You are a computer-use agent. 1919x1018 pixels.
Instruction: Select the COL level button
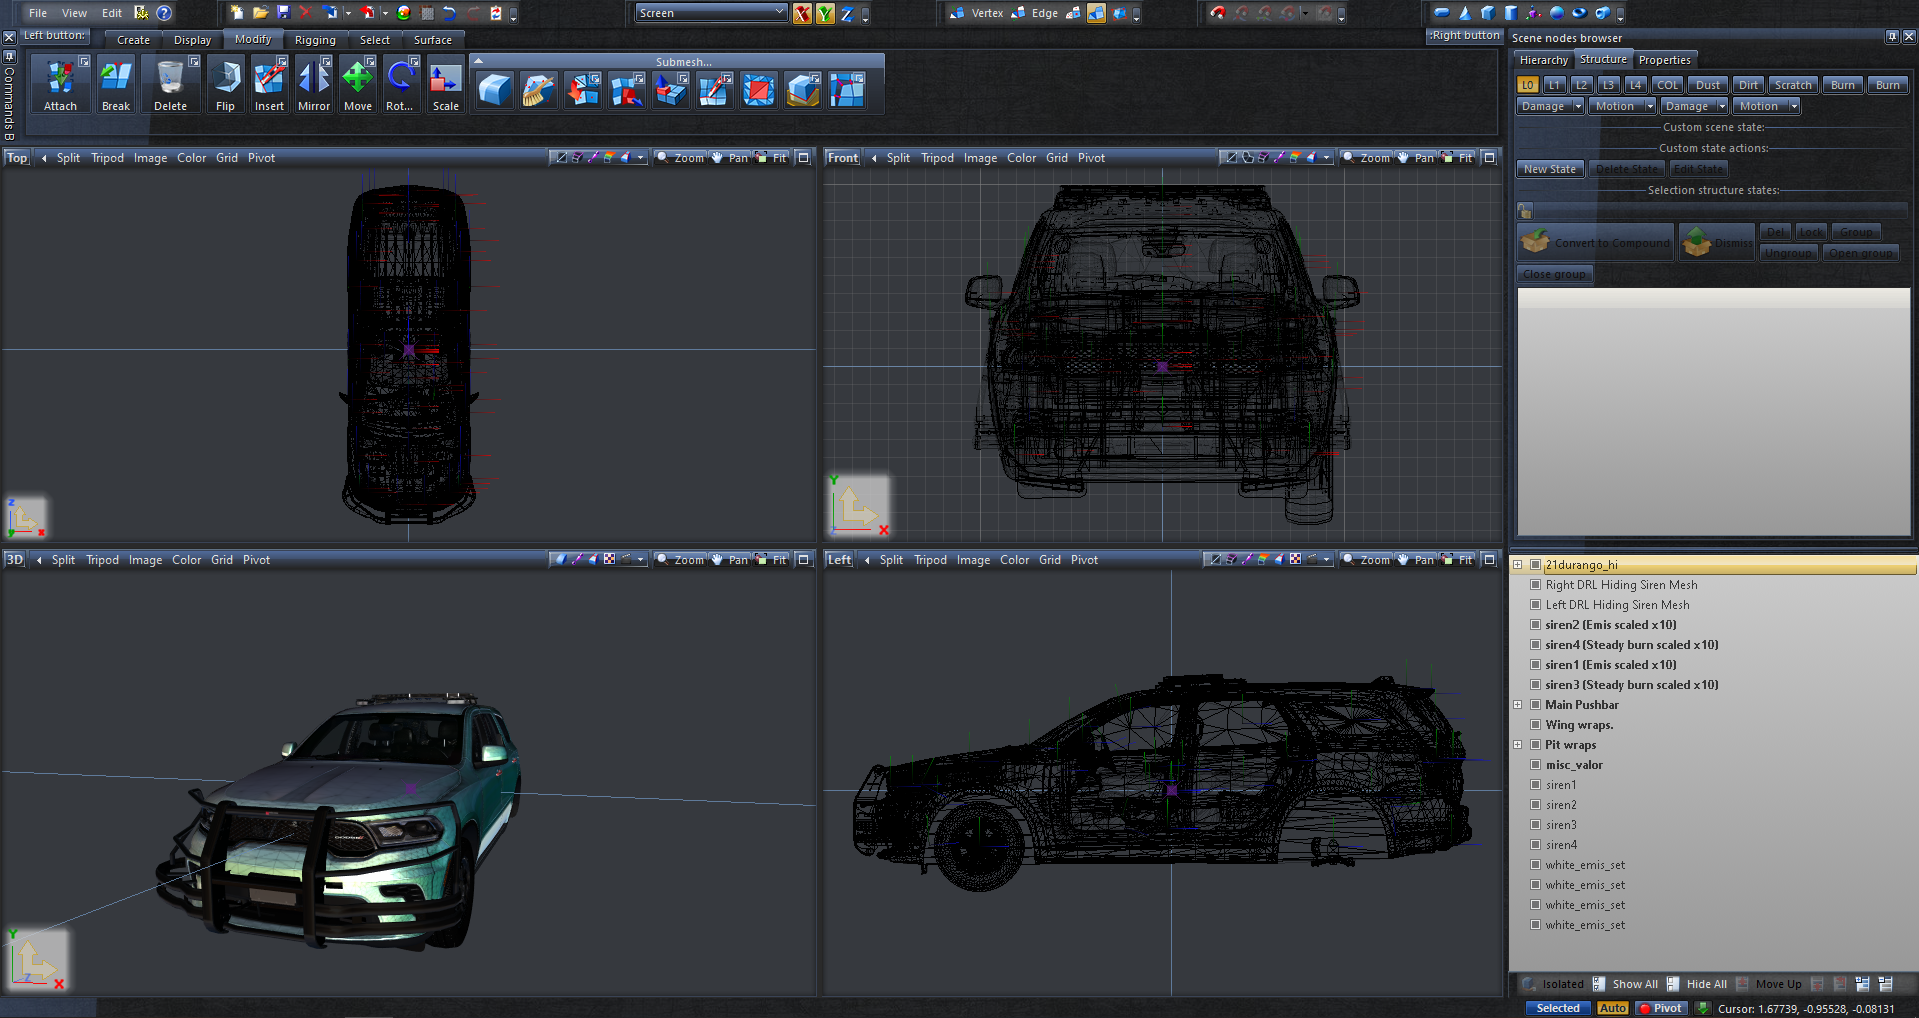(x=1667, y=85)
